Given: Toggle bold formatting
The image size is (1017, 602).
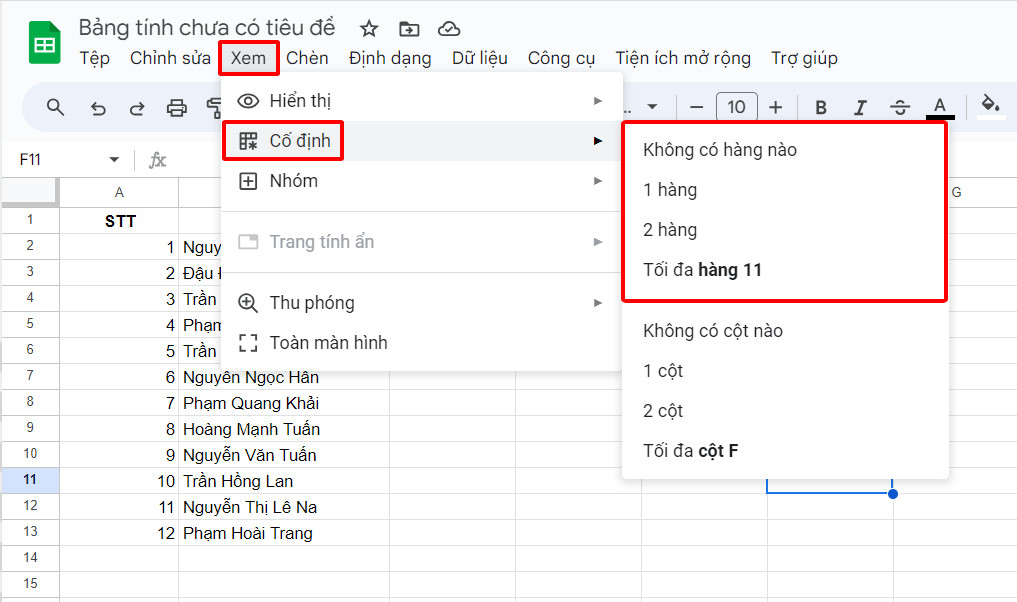Looking at the screenshot, I should coord(820,107).
